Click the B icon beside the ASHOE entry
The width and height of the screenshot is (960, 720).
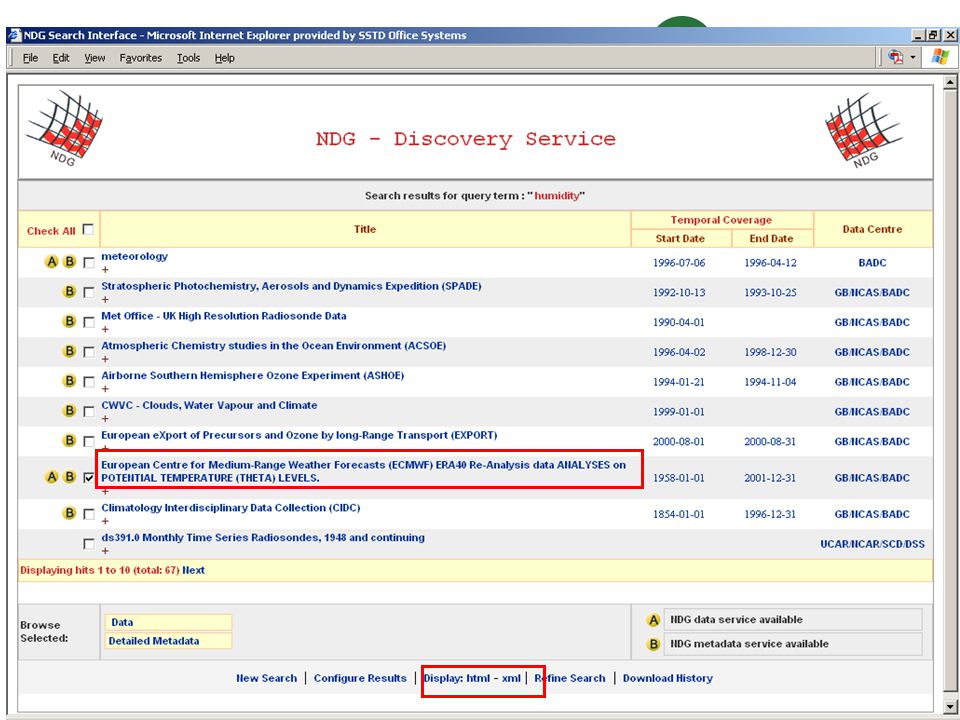click(70, 381)
